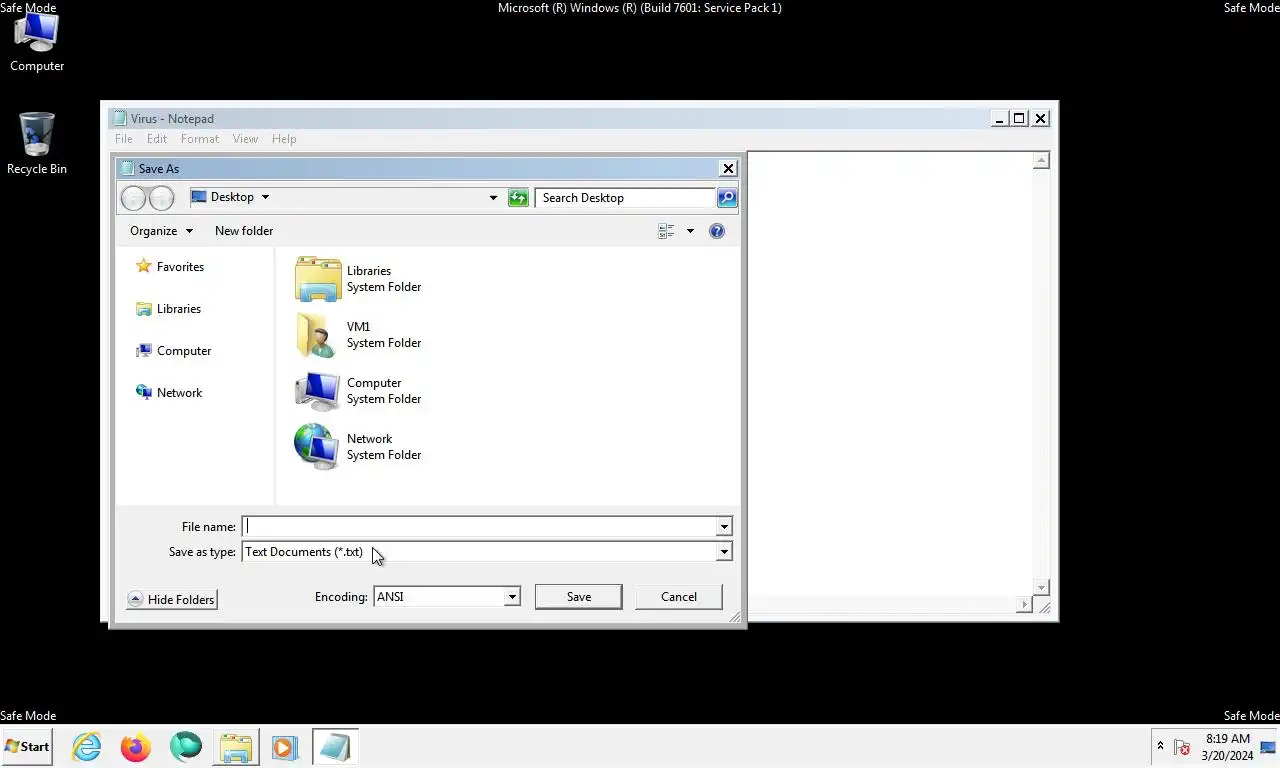The height and width of the screenshot is (768, 1280).
Task: Open Notepad's File menu
Action: [124, 139]
